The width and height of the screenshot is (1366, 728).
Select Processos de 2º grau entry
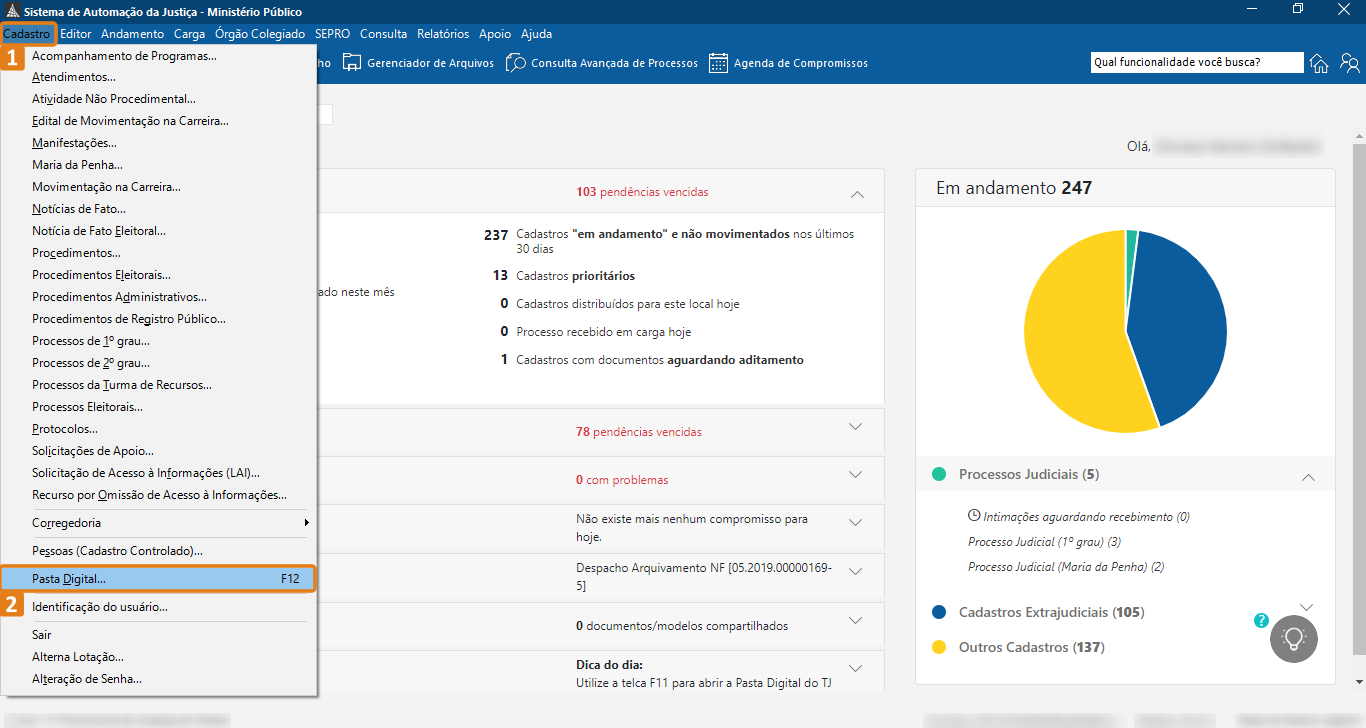[159, 363]
